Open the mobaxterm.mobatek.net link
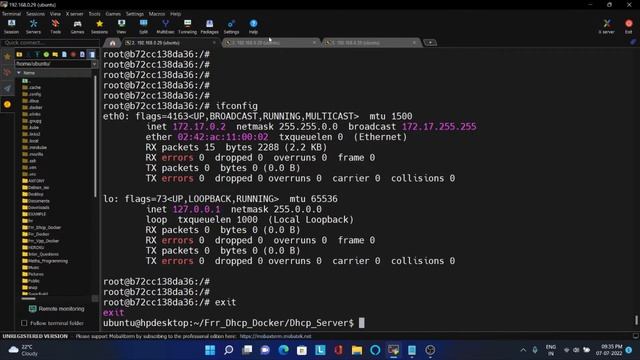The height and width of the screenshot is (360, 640). coord(275,336)
